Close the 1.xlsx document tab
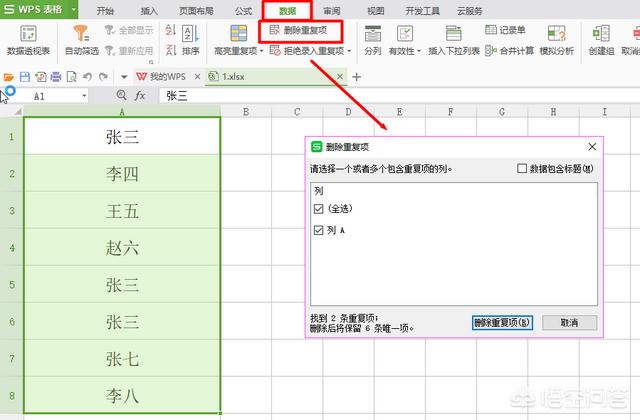This screenshot has width=640, height=420. coord(340,76)
